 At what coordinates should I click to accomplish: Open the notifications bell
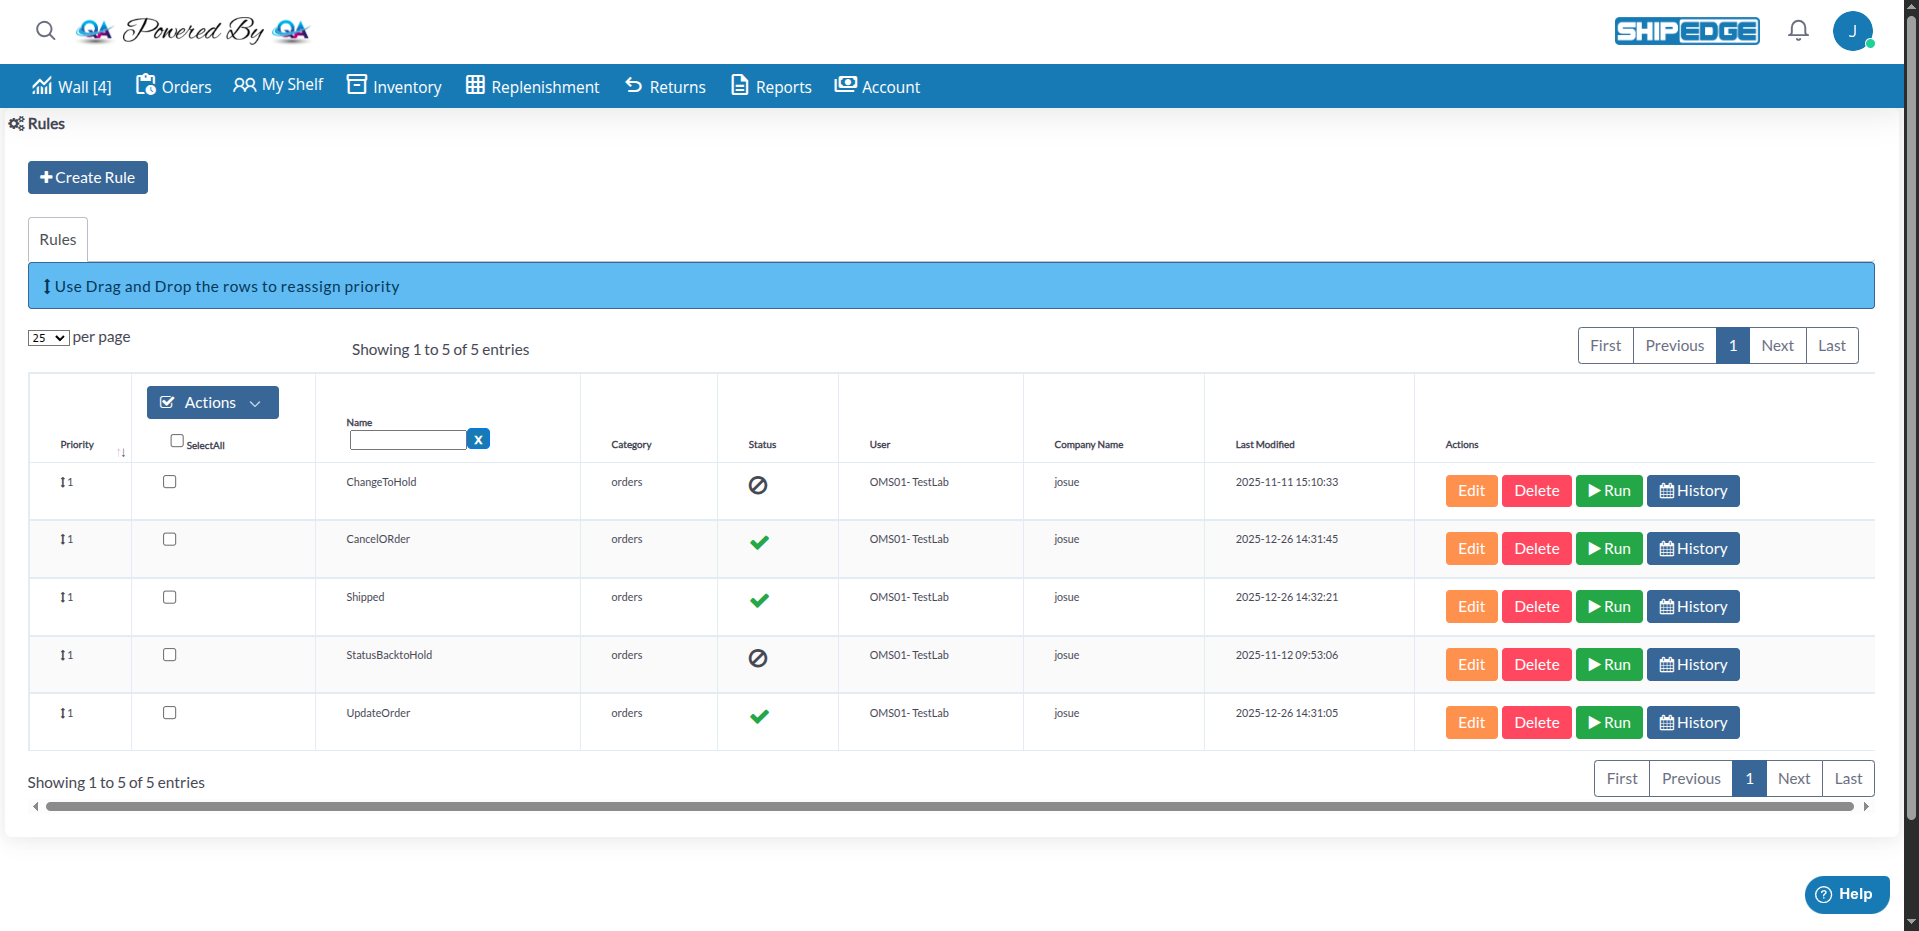[1798, 31]
